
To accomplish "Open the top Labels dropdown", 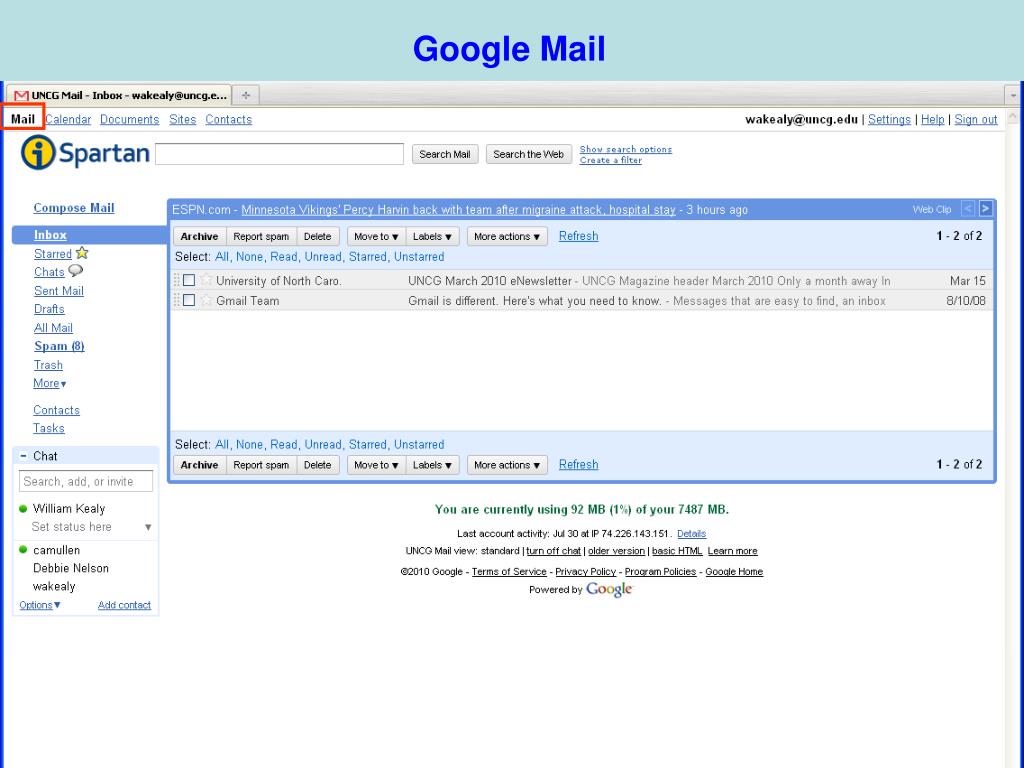I will point(432,236).
